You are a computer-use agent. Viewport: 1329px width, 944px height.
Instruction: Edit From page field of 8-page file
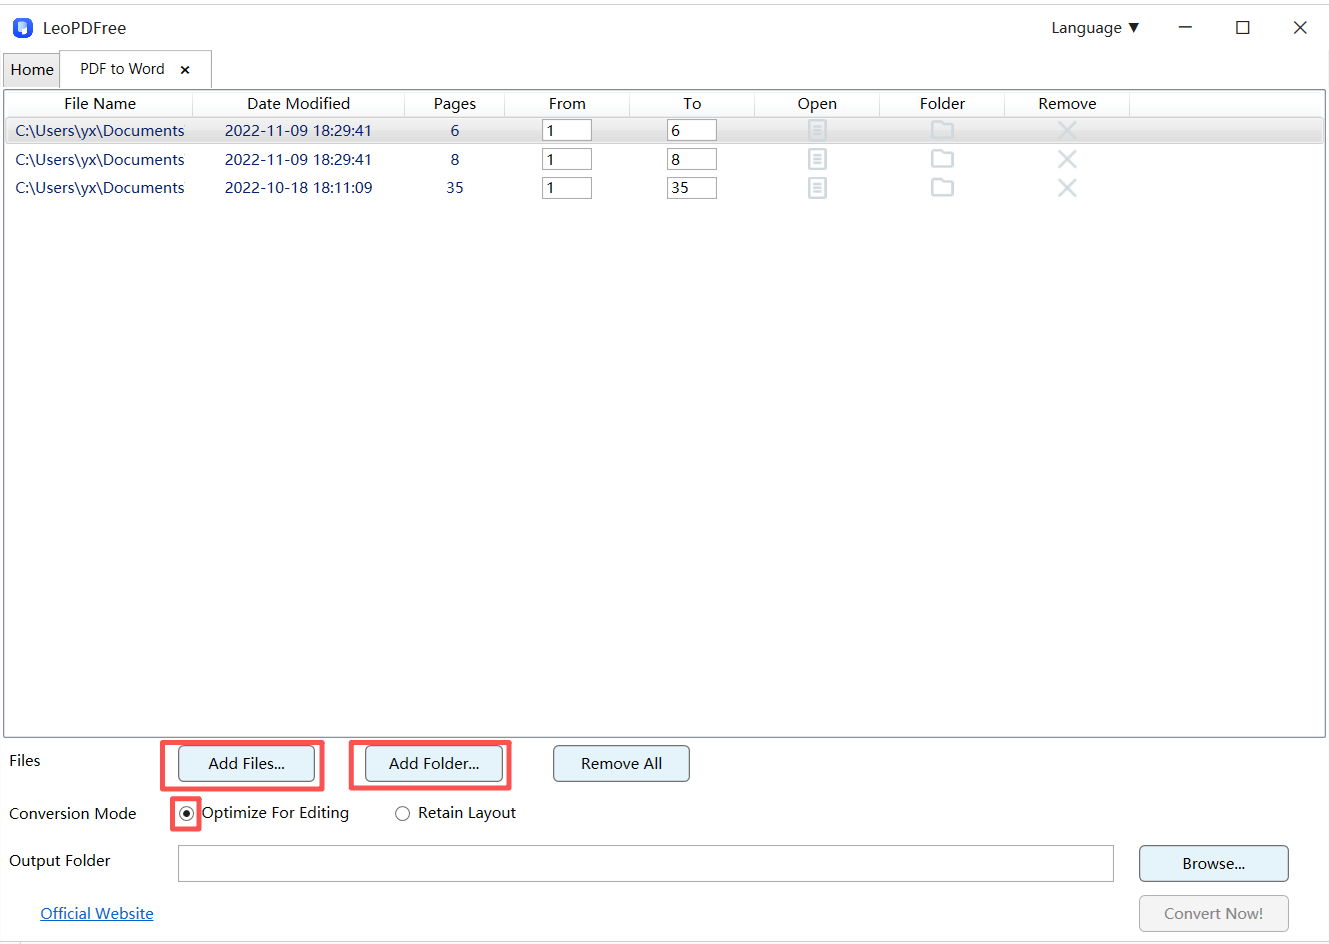point(566,160)
